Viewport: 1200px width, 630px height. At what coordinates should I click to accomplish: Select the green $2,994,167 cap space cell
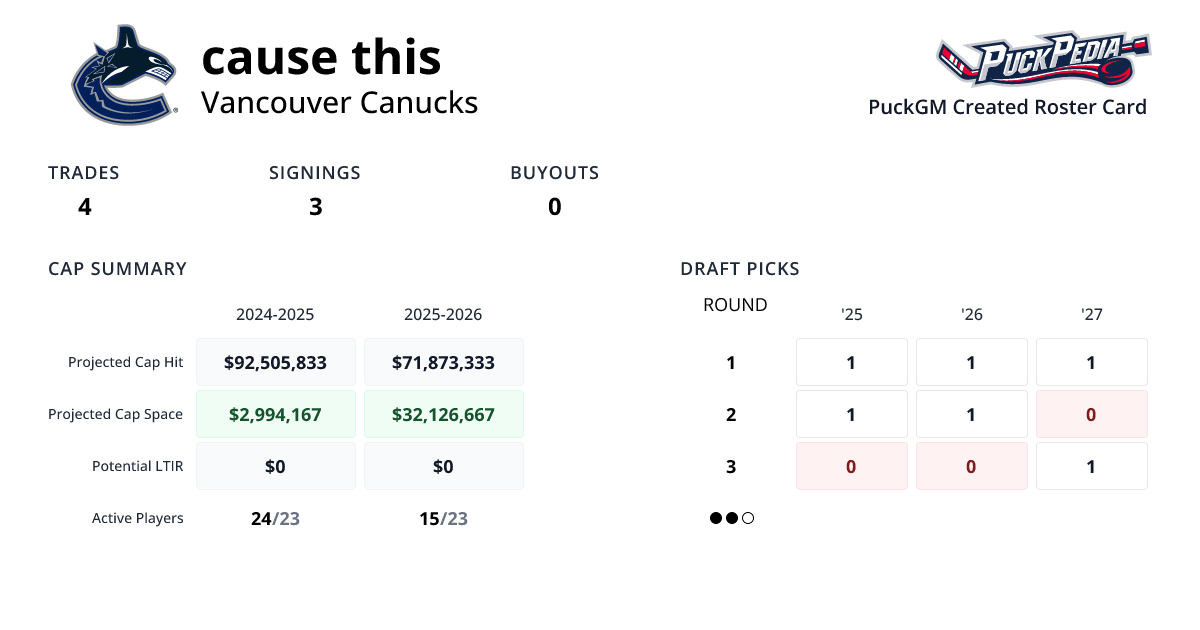click(x=275, y=414)
